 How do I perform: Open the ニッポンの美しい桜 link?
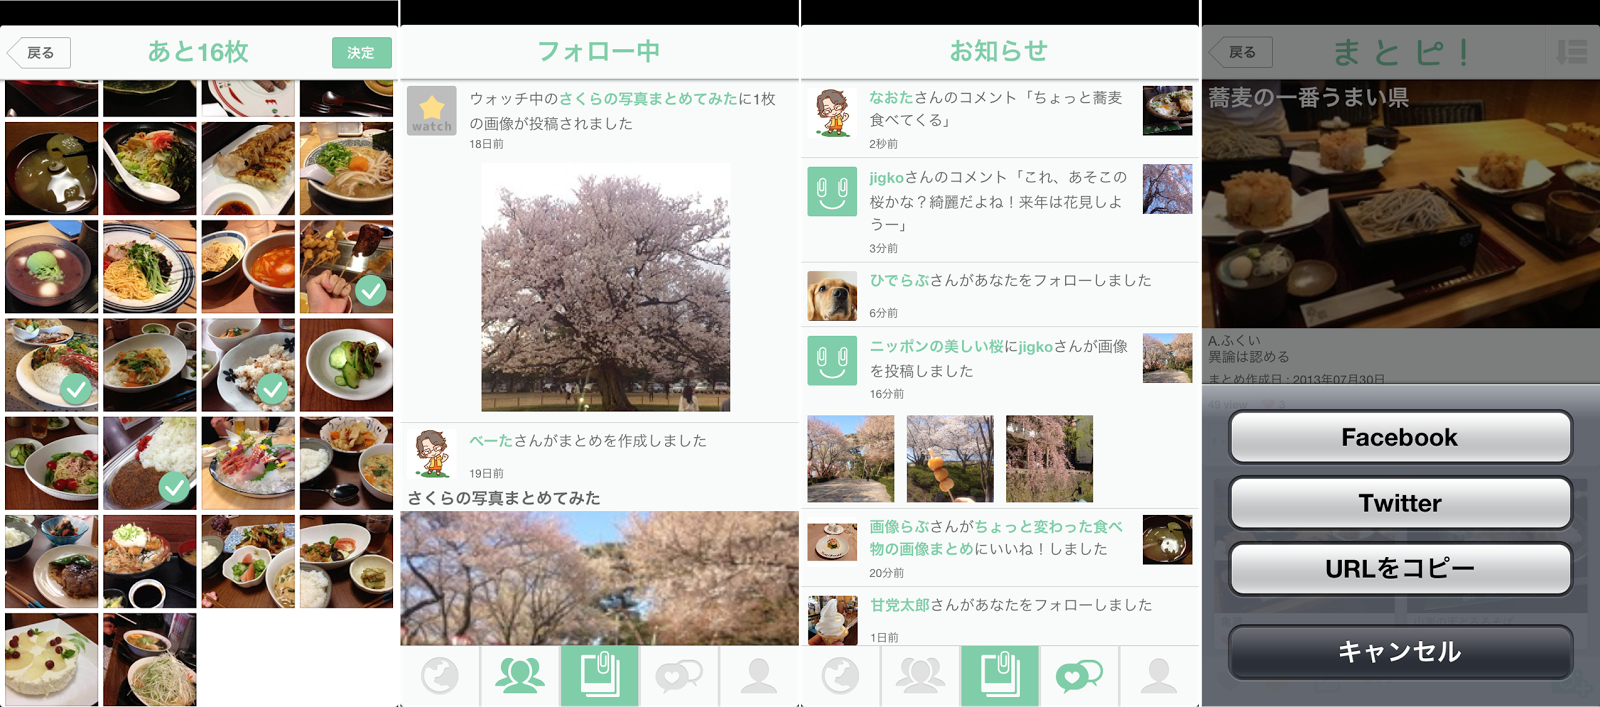936,347
